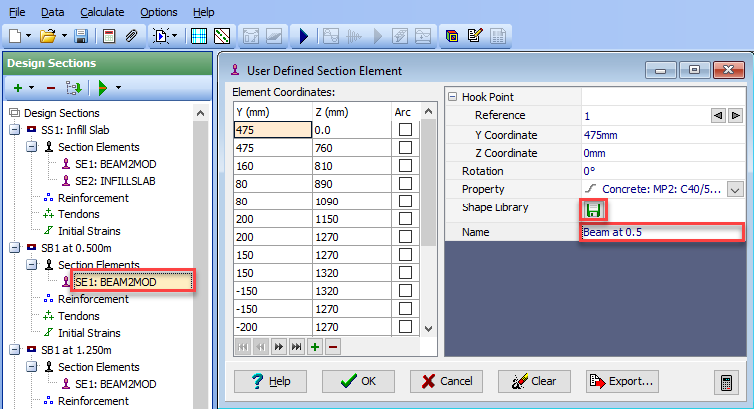
Task: Go to previous hook point reference
Action: pyautogui.click(x=718, y=116)
